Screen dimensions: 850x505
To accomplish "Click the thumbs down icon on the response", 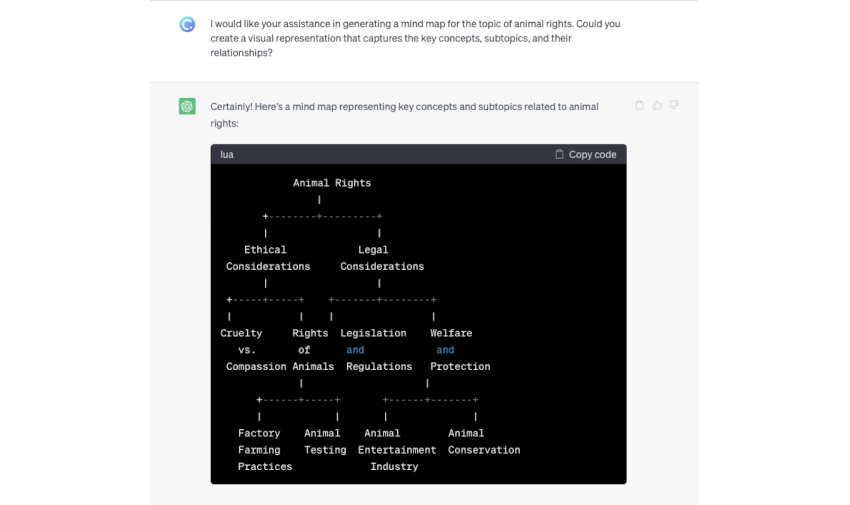I will pos(674,105).
